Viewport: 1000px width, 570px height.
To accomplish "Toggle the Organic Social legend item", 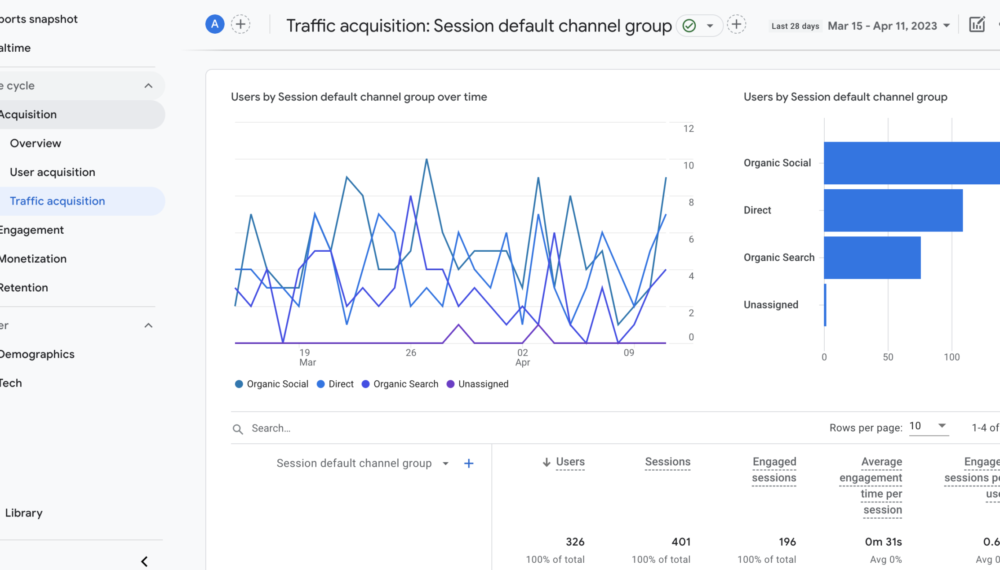I will pyautogui.click(x=271, y=384).
